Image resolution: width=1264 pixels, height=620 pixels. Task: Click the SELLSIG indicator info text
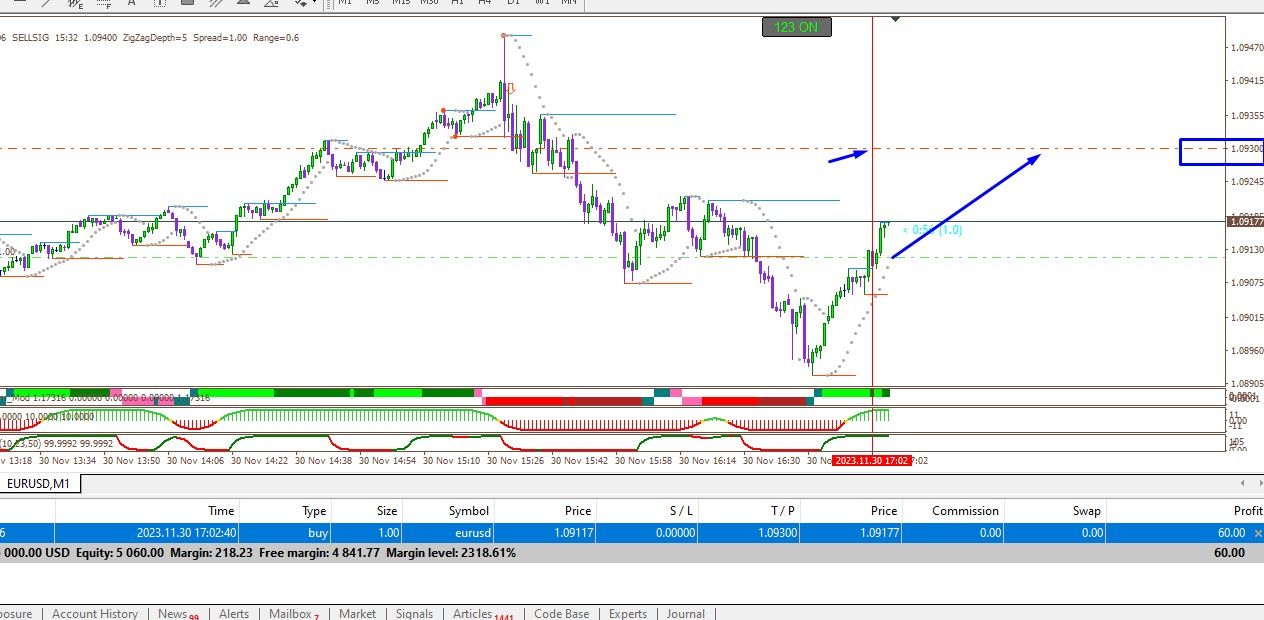tap(150, 37)
